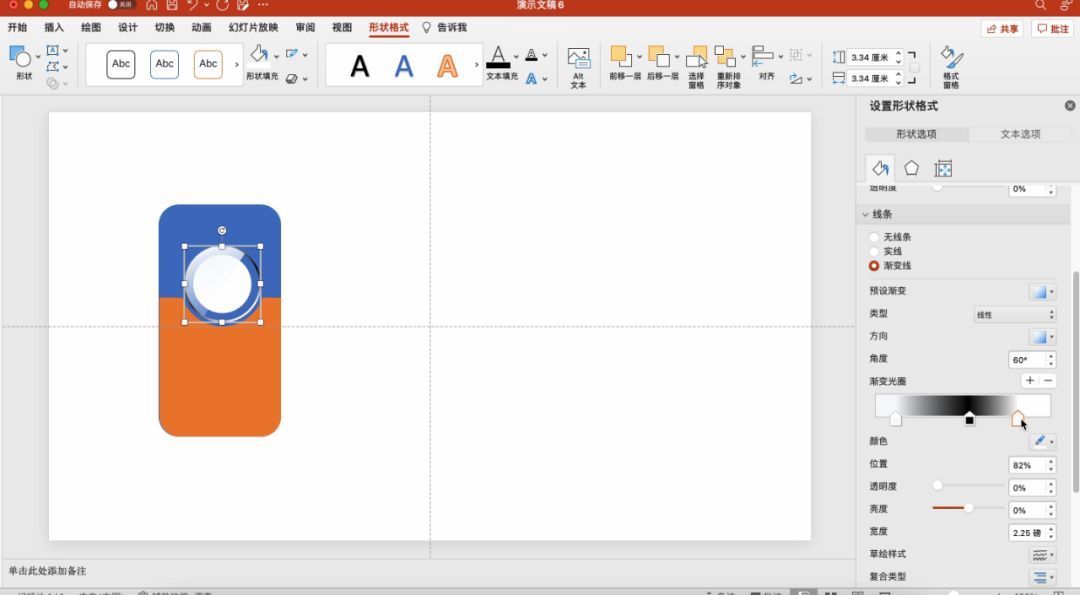This screenshot has width=1080, height=595.
Task: Click the shape outline pen icon
Action: coord(292,54)
